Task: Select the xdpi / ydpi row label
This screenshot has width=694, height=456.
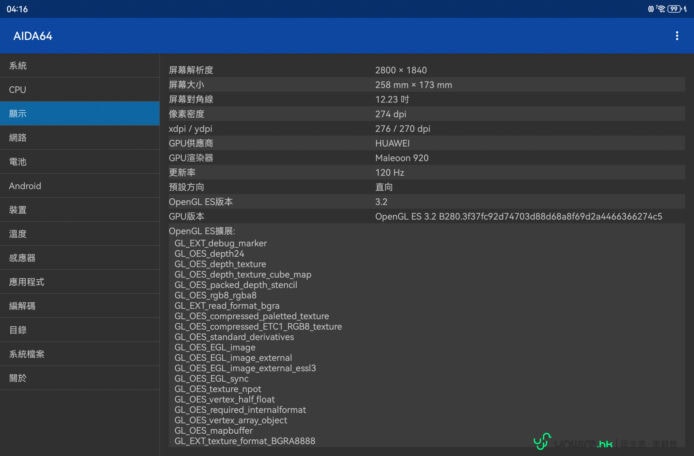Action: [x=190, y=128]
